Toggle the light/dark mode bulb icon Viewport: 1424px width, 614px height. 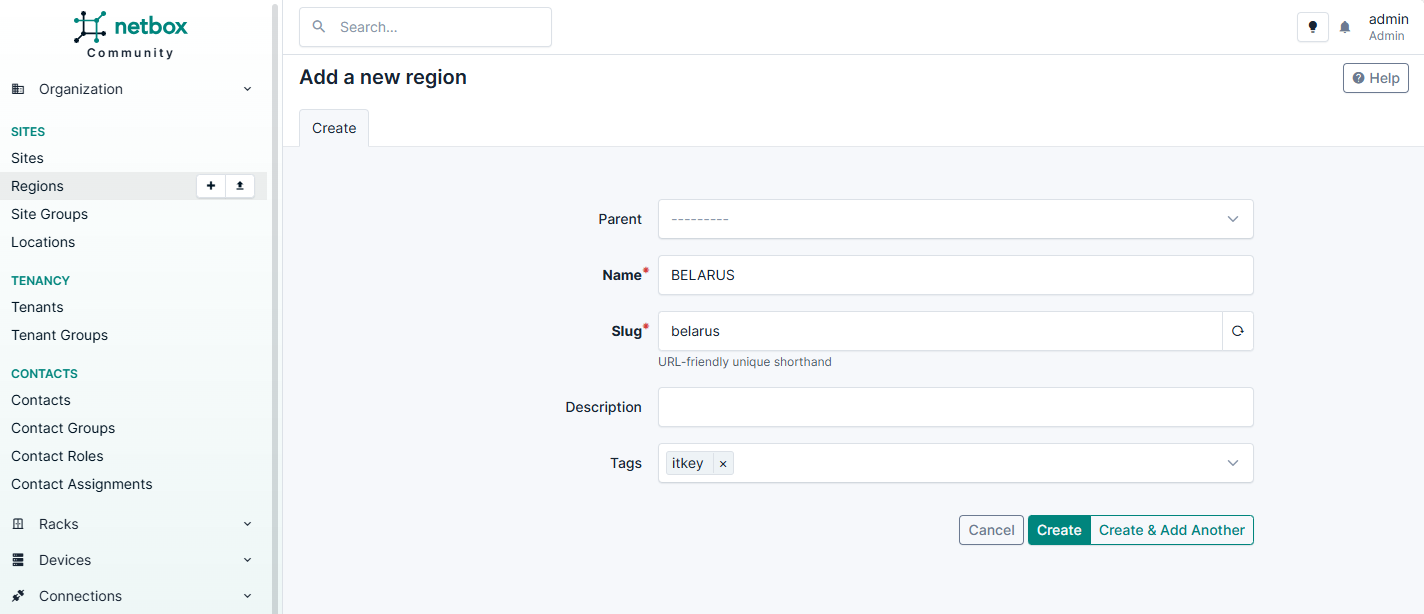(x=1312, y=27)
